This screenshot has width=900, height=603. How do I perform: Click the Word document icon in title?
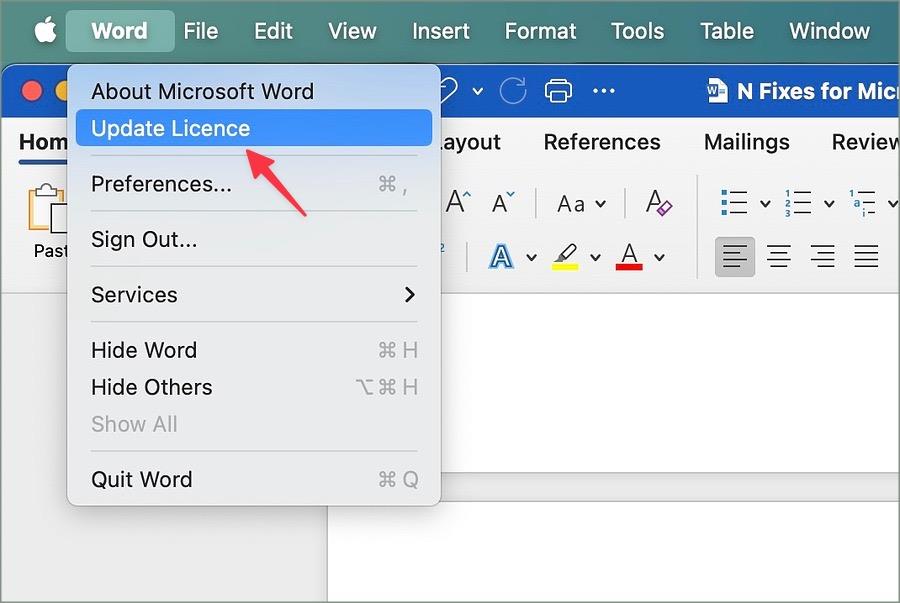click(x=717, y=91)
